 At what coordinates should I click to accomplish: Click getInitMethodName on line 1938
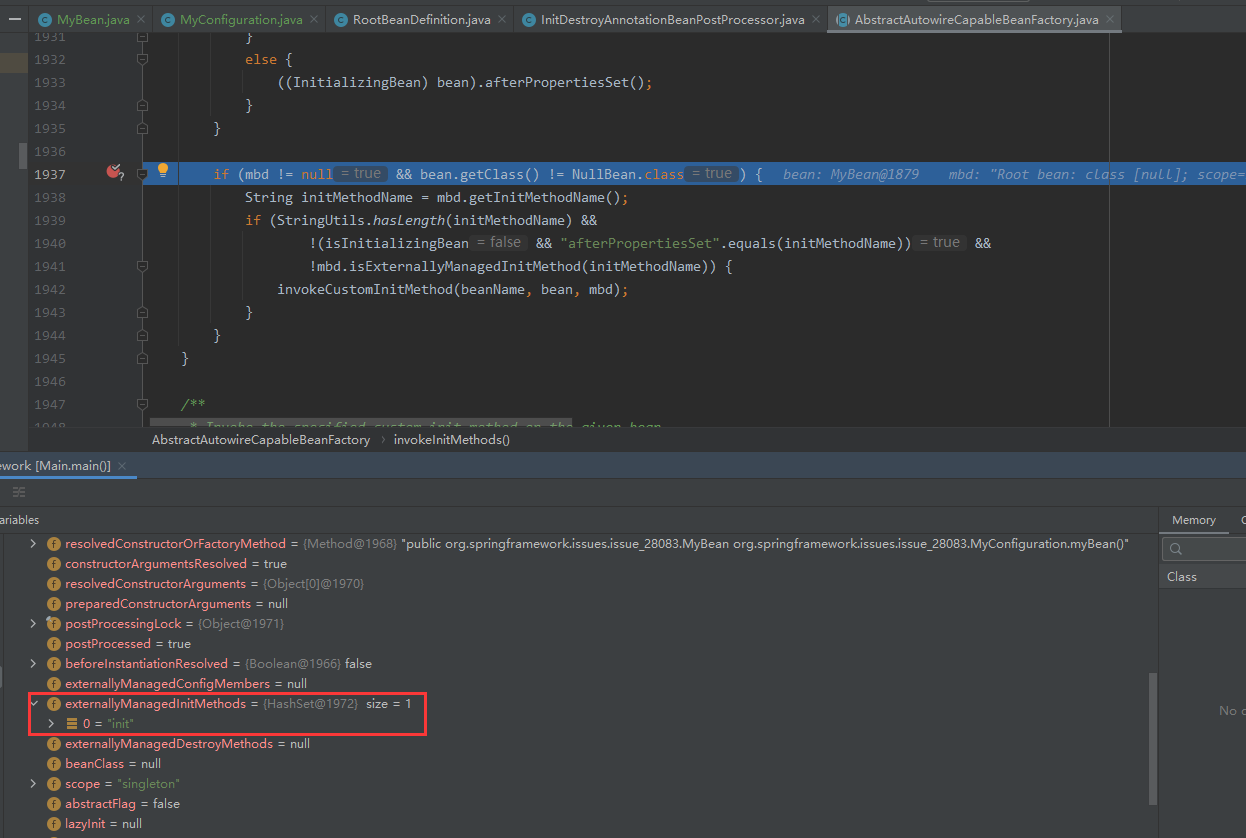coord(538,197)
